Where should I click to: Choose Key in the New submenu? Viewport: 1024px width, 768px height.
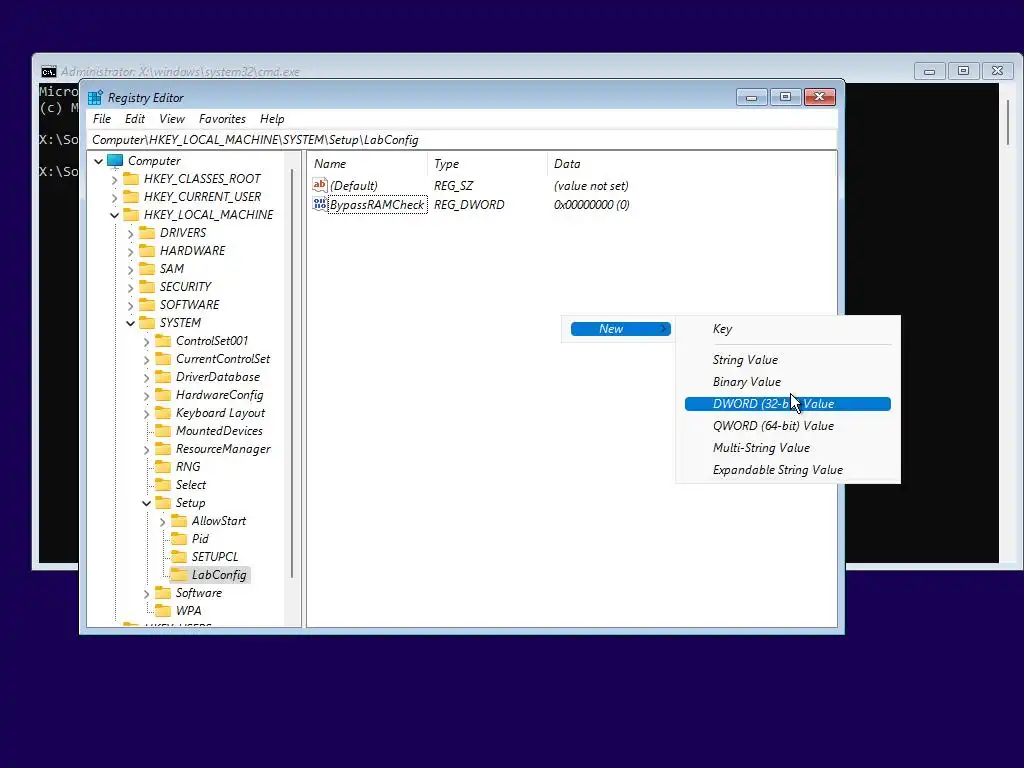pos(788,329)
